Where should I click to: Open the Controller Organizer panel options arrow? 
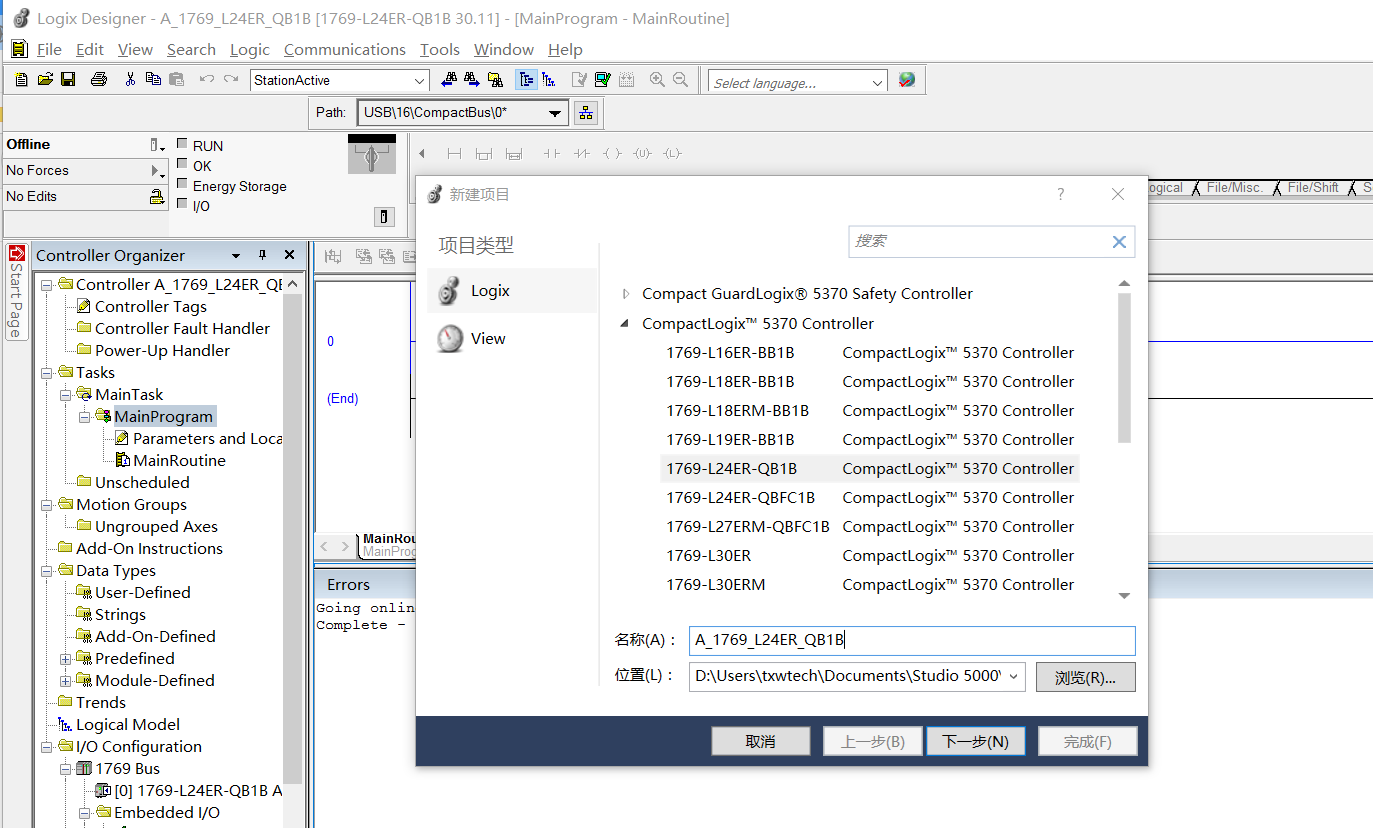[x=236, y=255]
